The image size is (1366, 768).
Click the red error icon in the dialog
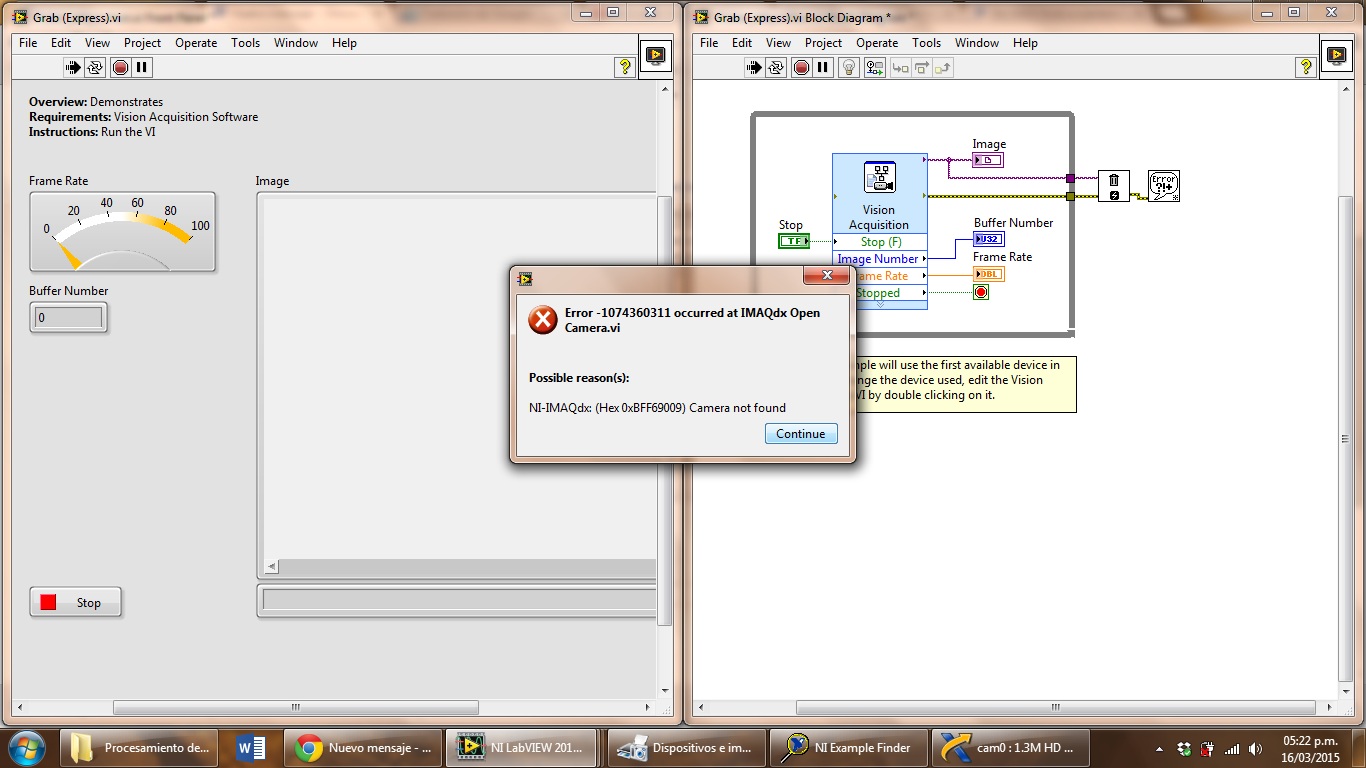[x=542, y=320]
